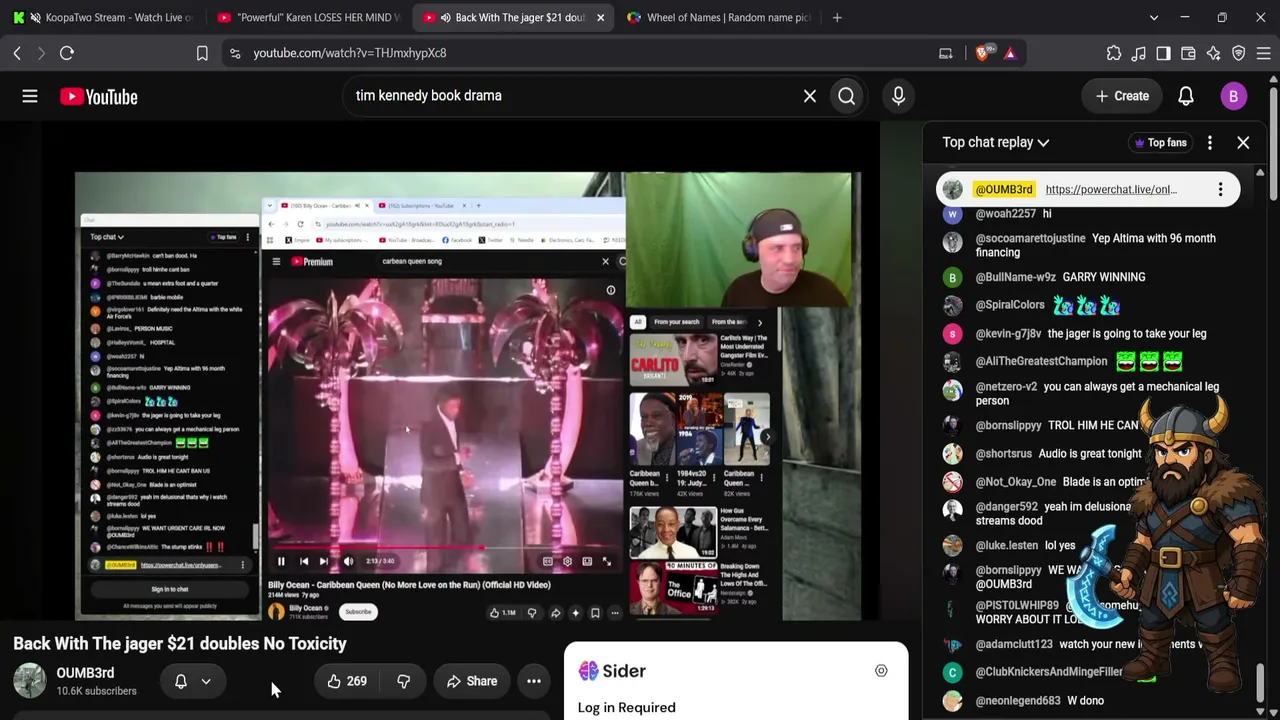Expand the Top chat replay dropdown
The image size is (1280, 720).
click(x=996, y=143)
